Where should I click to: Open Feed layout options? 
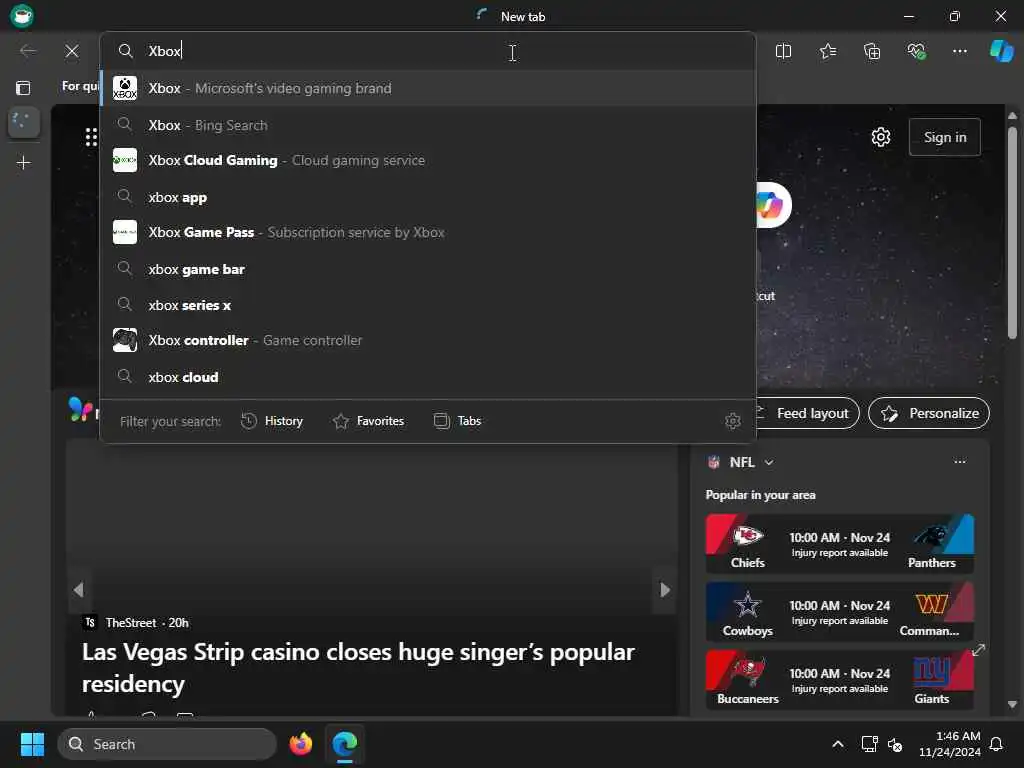808,413
